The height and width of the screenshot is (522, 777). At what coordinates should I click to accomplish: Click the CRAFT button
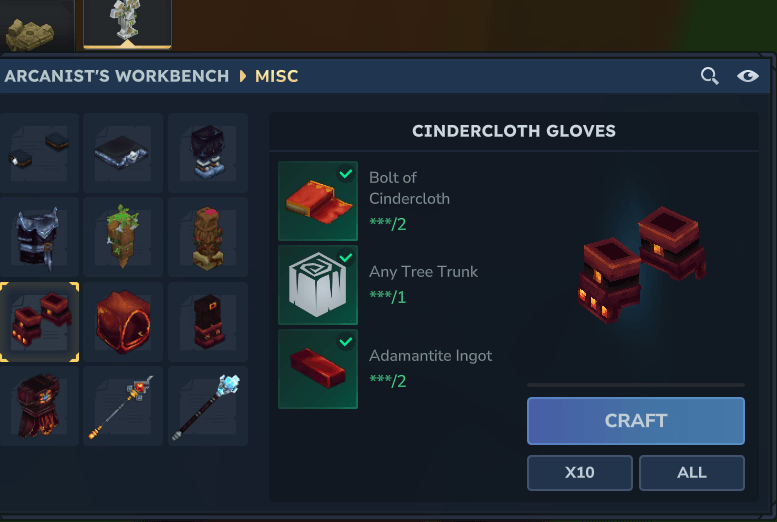coord(636,421)
